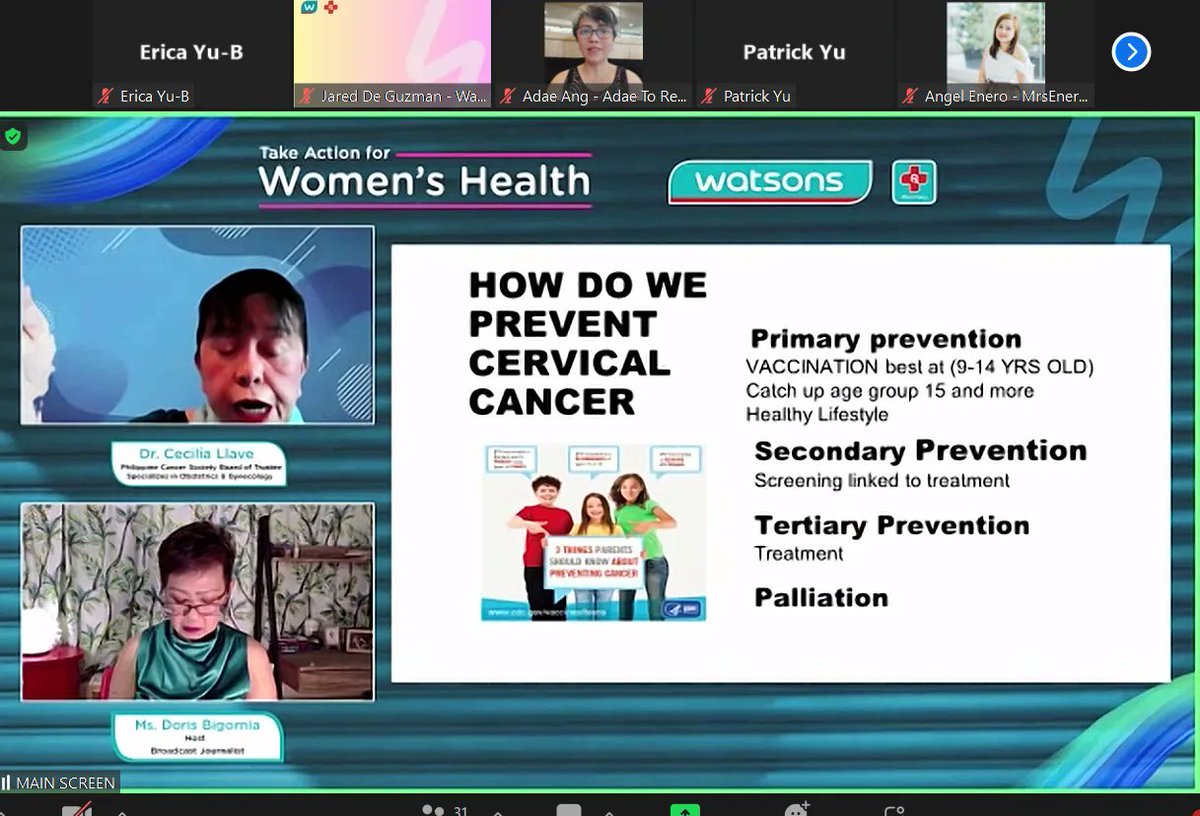Open the Participants panel showing 31

(x=444, y=810)
